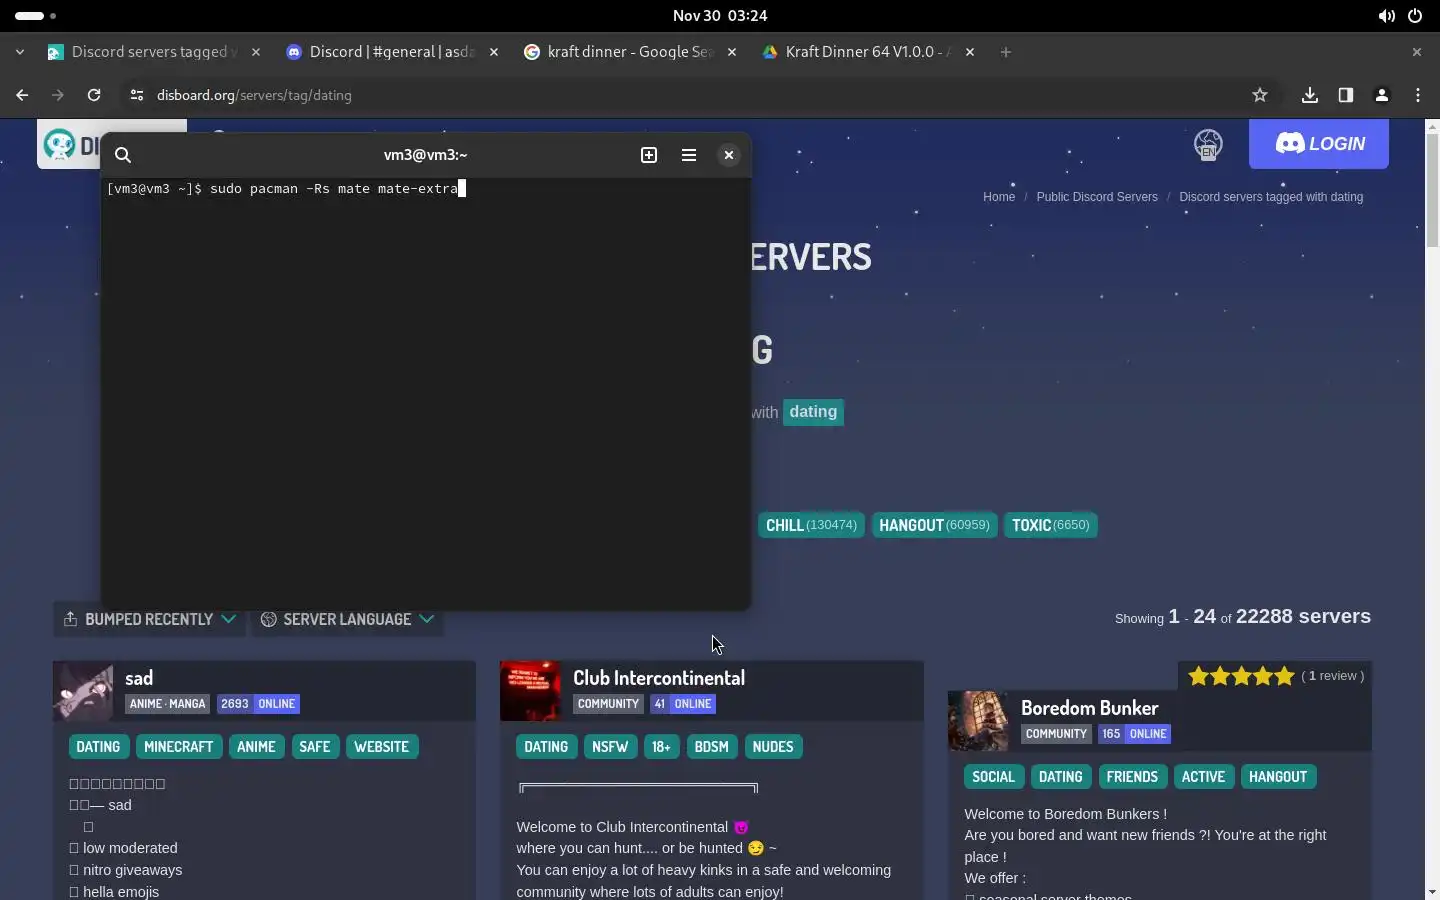Click NUDES tag on Club Intercontinental
1440x900 pixels.
click(x=773, y=747)
